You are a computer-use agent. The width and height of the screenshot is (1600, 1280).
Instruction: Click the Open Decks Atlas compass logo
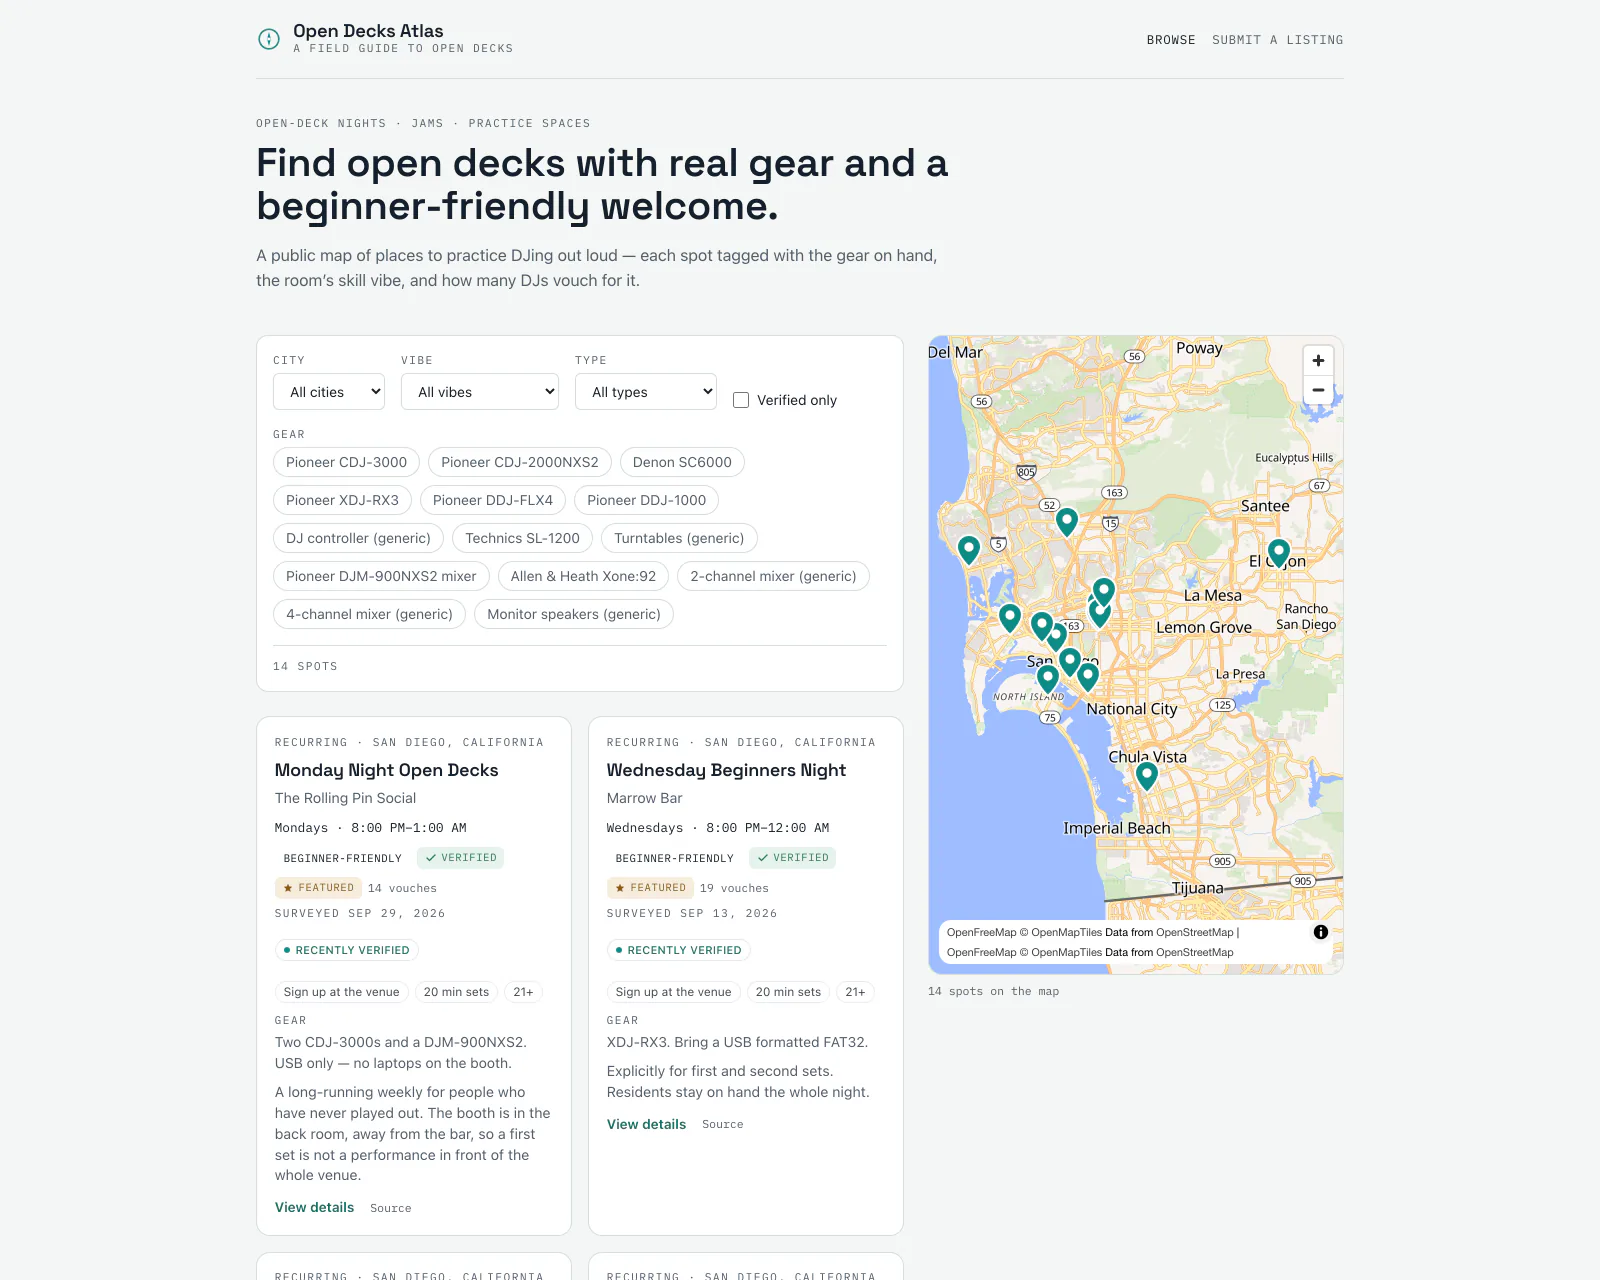click(269, 39)
